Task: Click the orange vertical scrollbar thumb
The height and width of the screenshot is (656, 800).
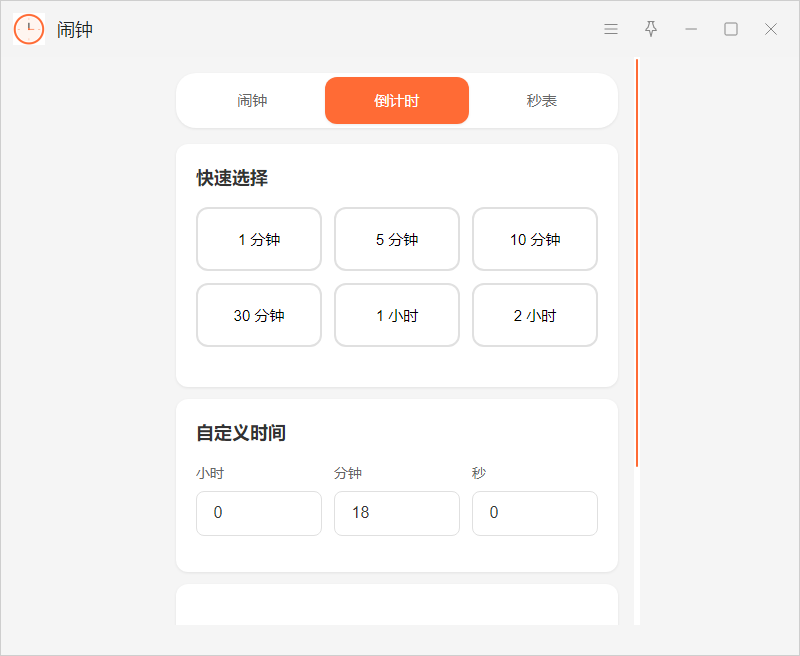Action: [637, 260]
